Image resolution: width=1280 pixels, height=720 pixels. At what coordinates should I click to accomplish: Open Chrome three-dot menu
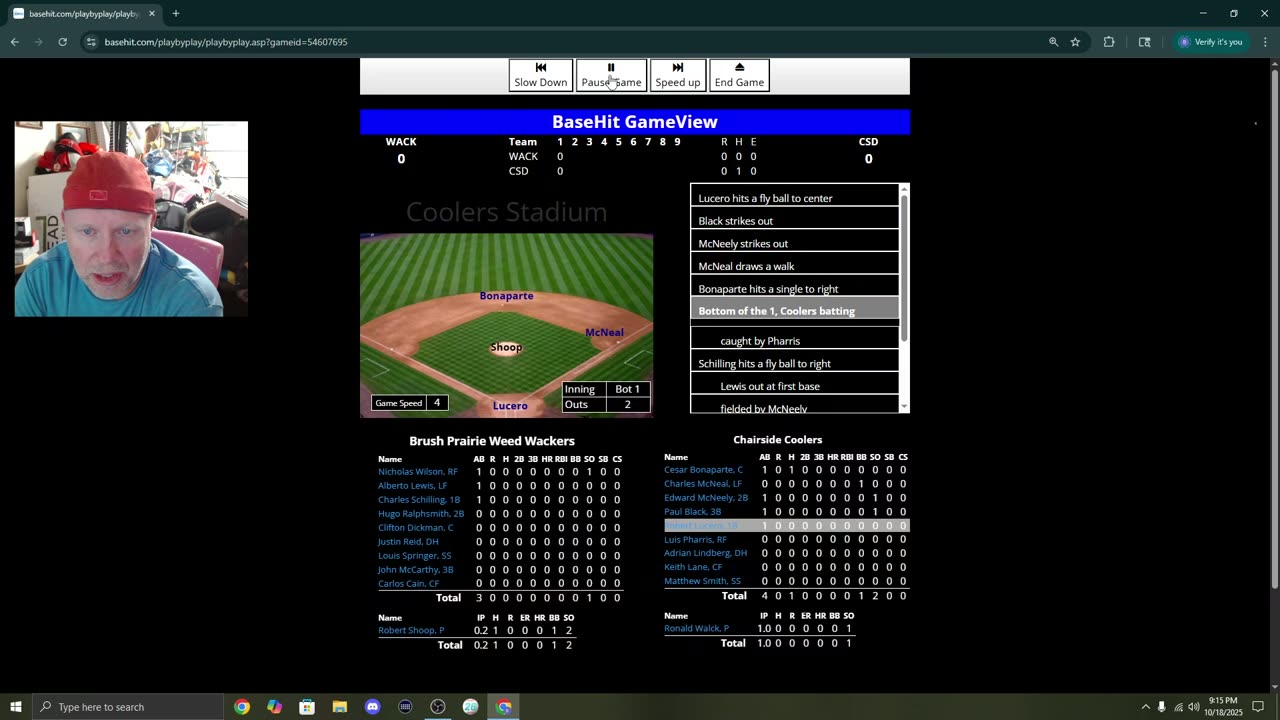click(x=1265, y=42)
